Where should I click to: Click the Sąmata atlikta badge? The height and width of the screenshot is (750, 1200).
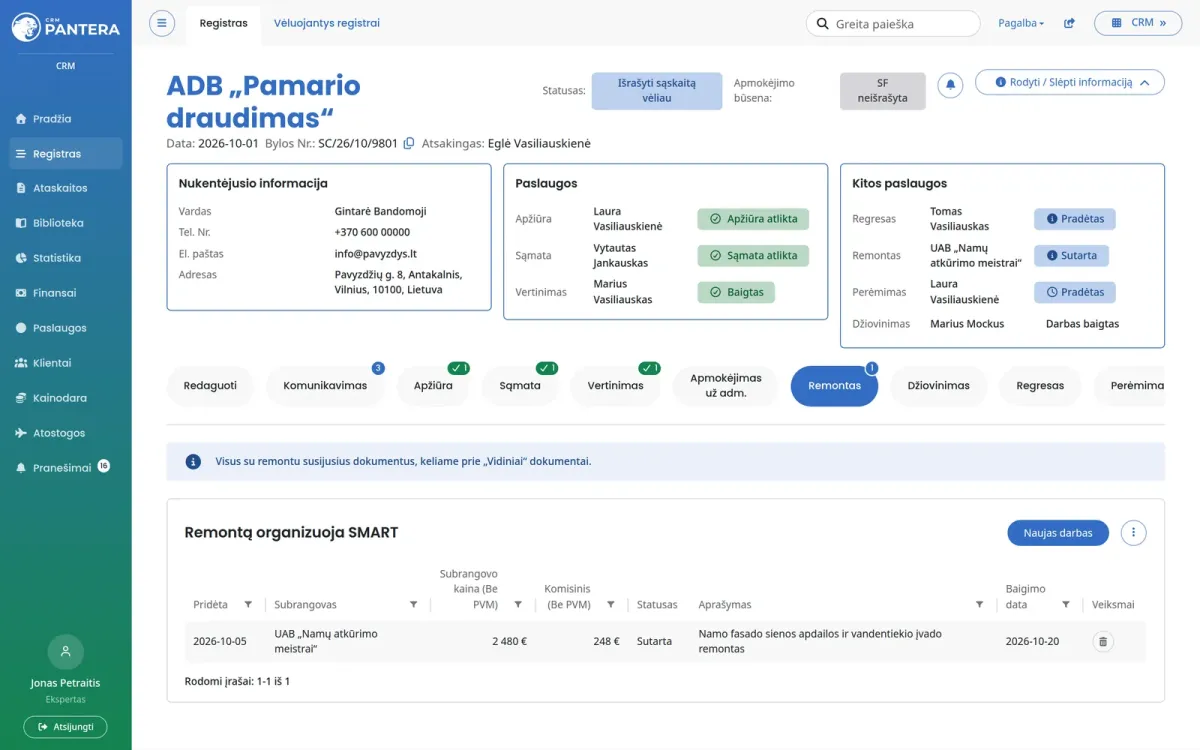point(753,256)
